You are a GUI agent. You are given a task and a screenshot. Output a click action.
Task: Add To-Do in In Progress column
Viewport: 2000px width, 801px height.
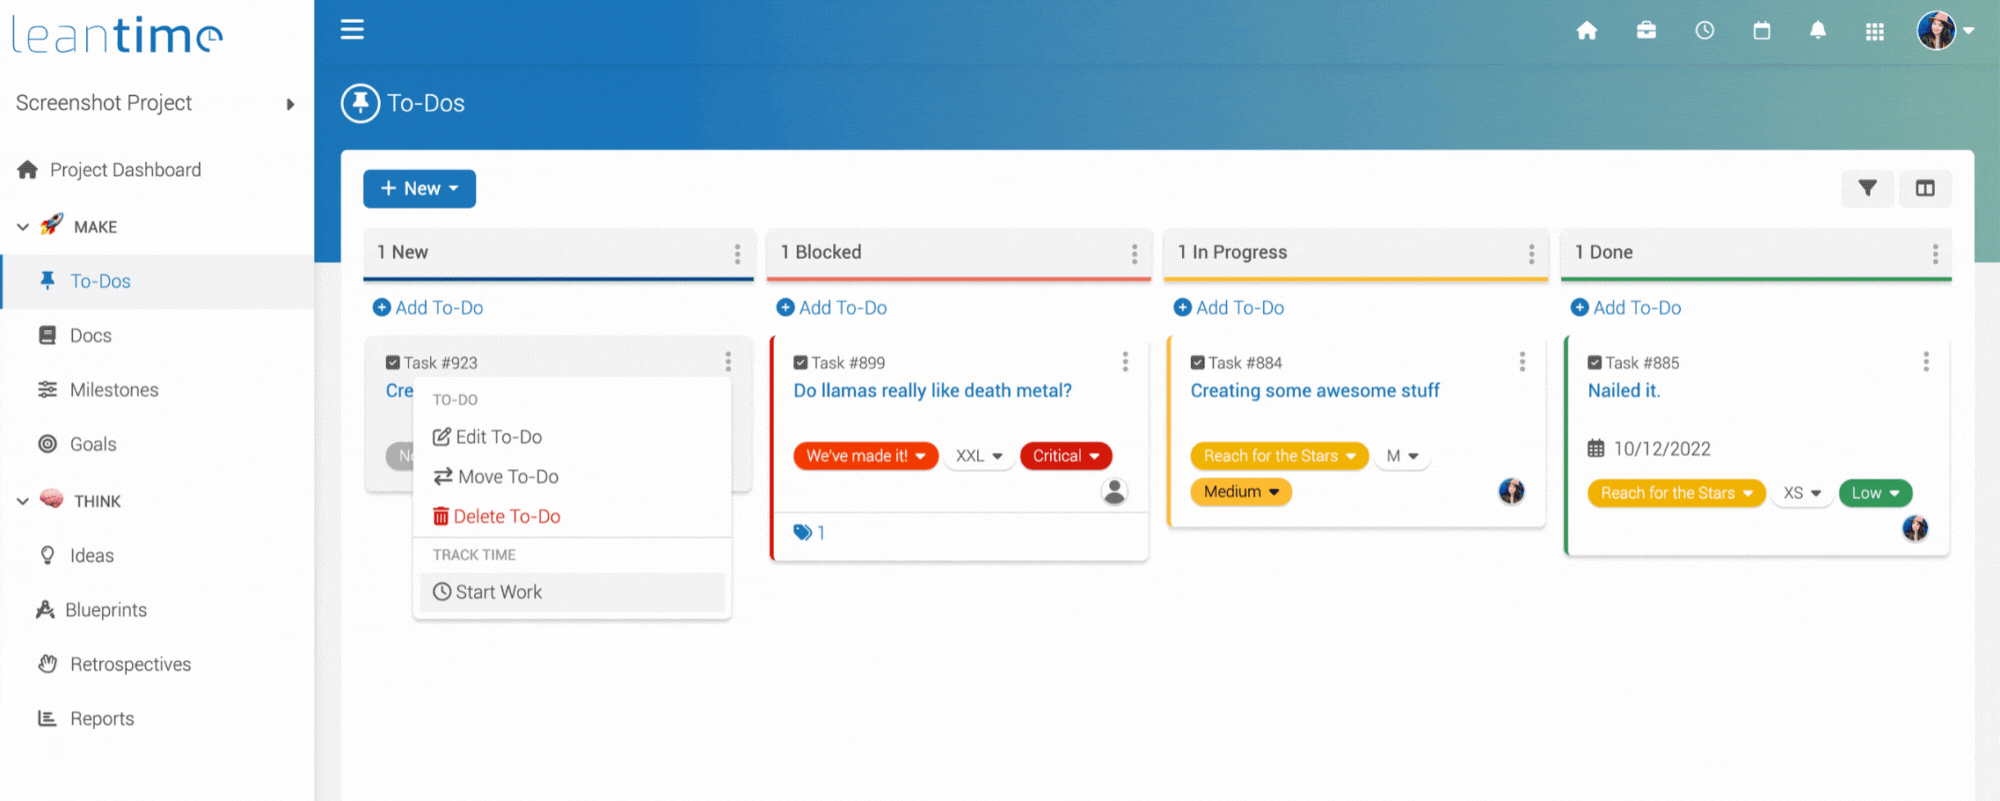pos(1229,308)
